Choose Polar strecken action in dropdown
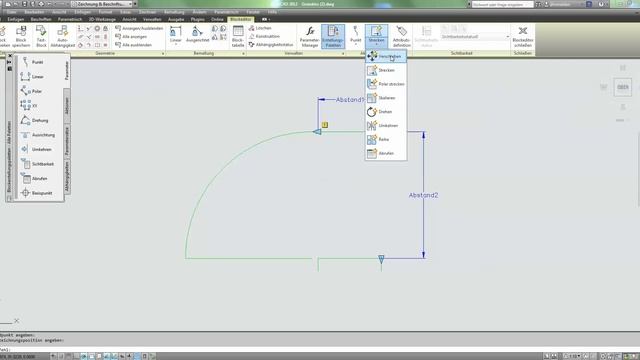640x360 pixels. (386, 84)
